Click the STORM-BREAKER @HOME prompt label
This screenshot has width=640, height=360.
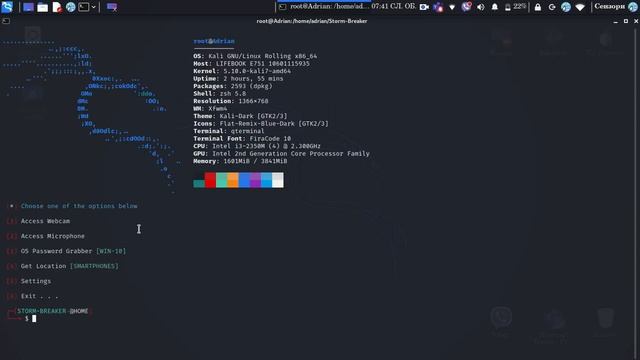click(x=53, y=311)
